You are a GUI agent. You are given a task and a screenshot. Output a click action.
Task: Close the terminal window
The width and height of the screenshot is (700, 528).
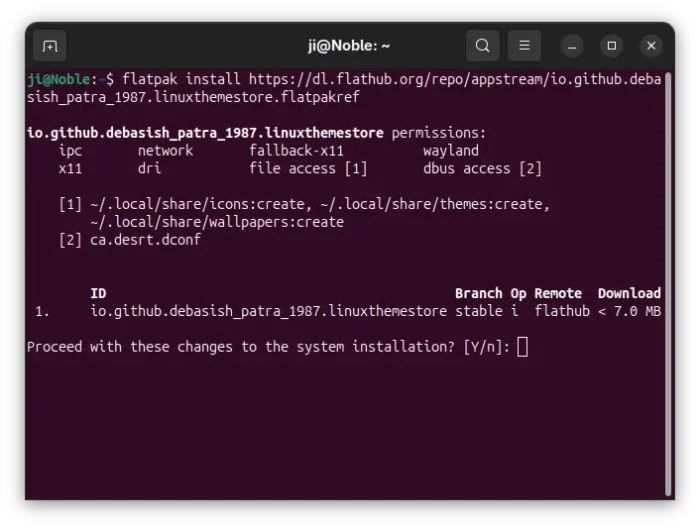651,46
